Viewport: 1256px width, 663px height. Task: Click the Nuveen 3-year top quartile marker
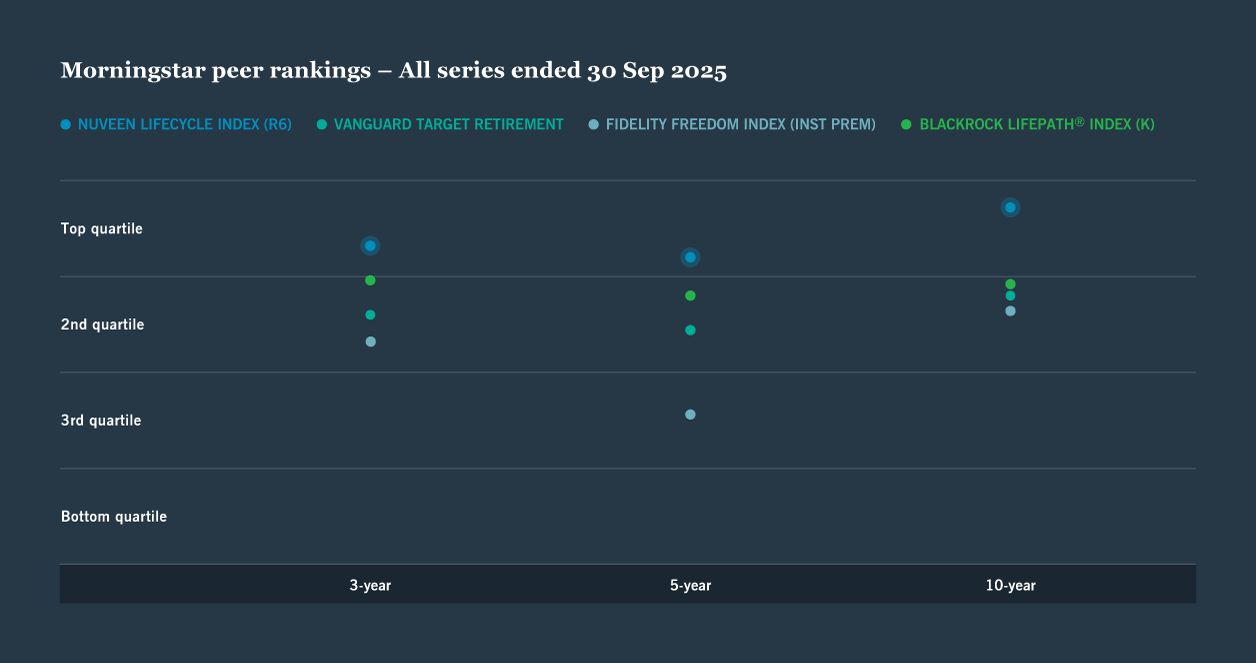coord(370,245)
